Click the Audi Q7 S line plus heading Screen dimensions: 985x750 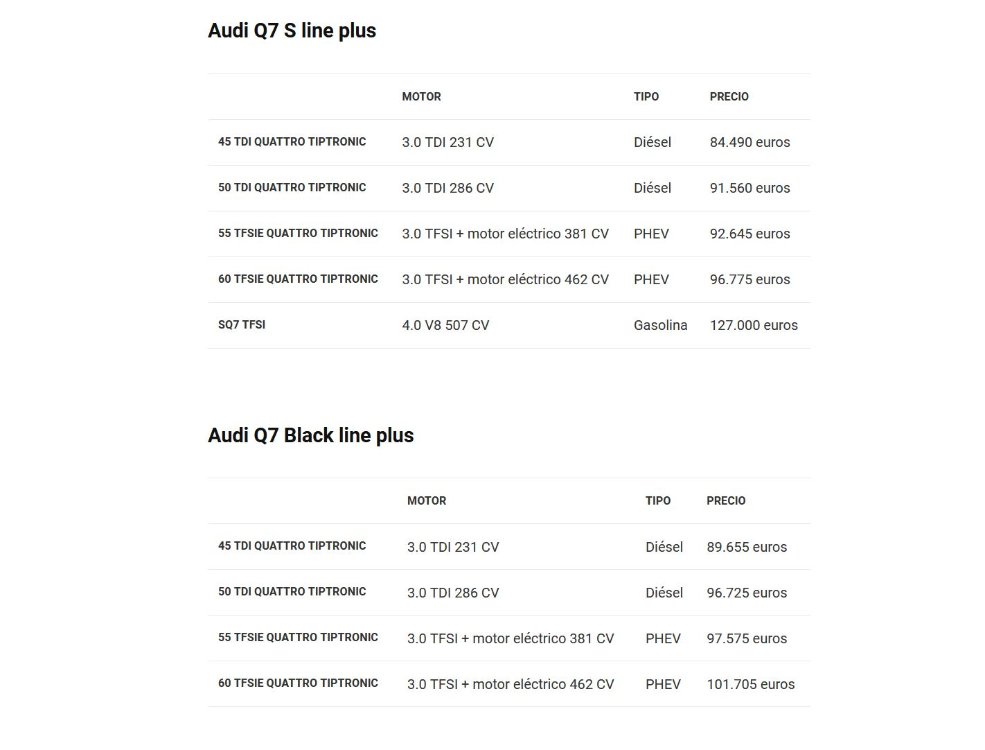coord(291,31)
